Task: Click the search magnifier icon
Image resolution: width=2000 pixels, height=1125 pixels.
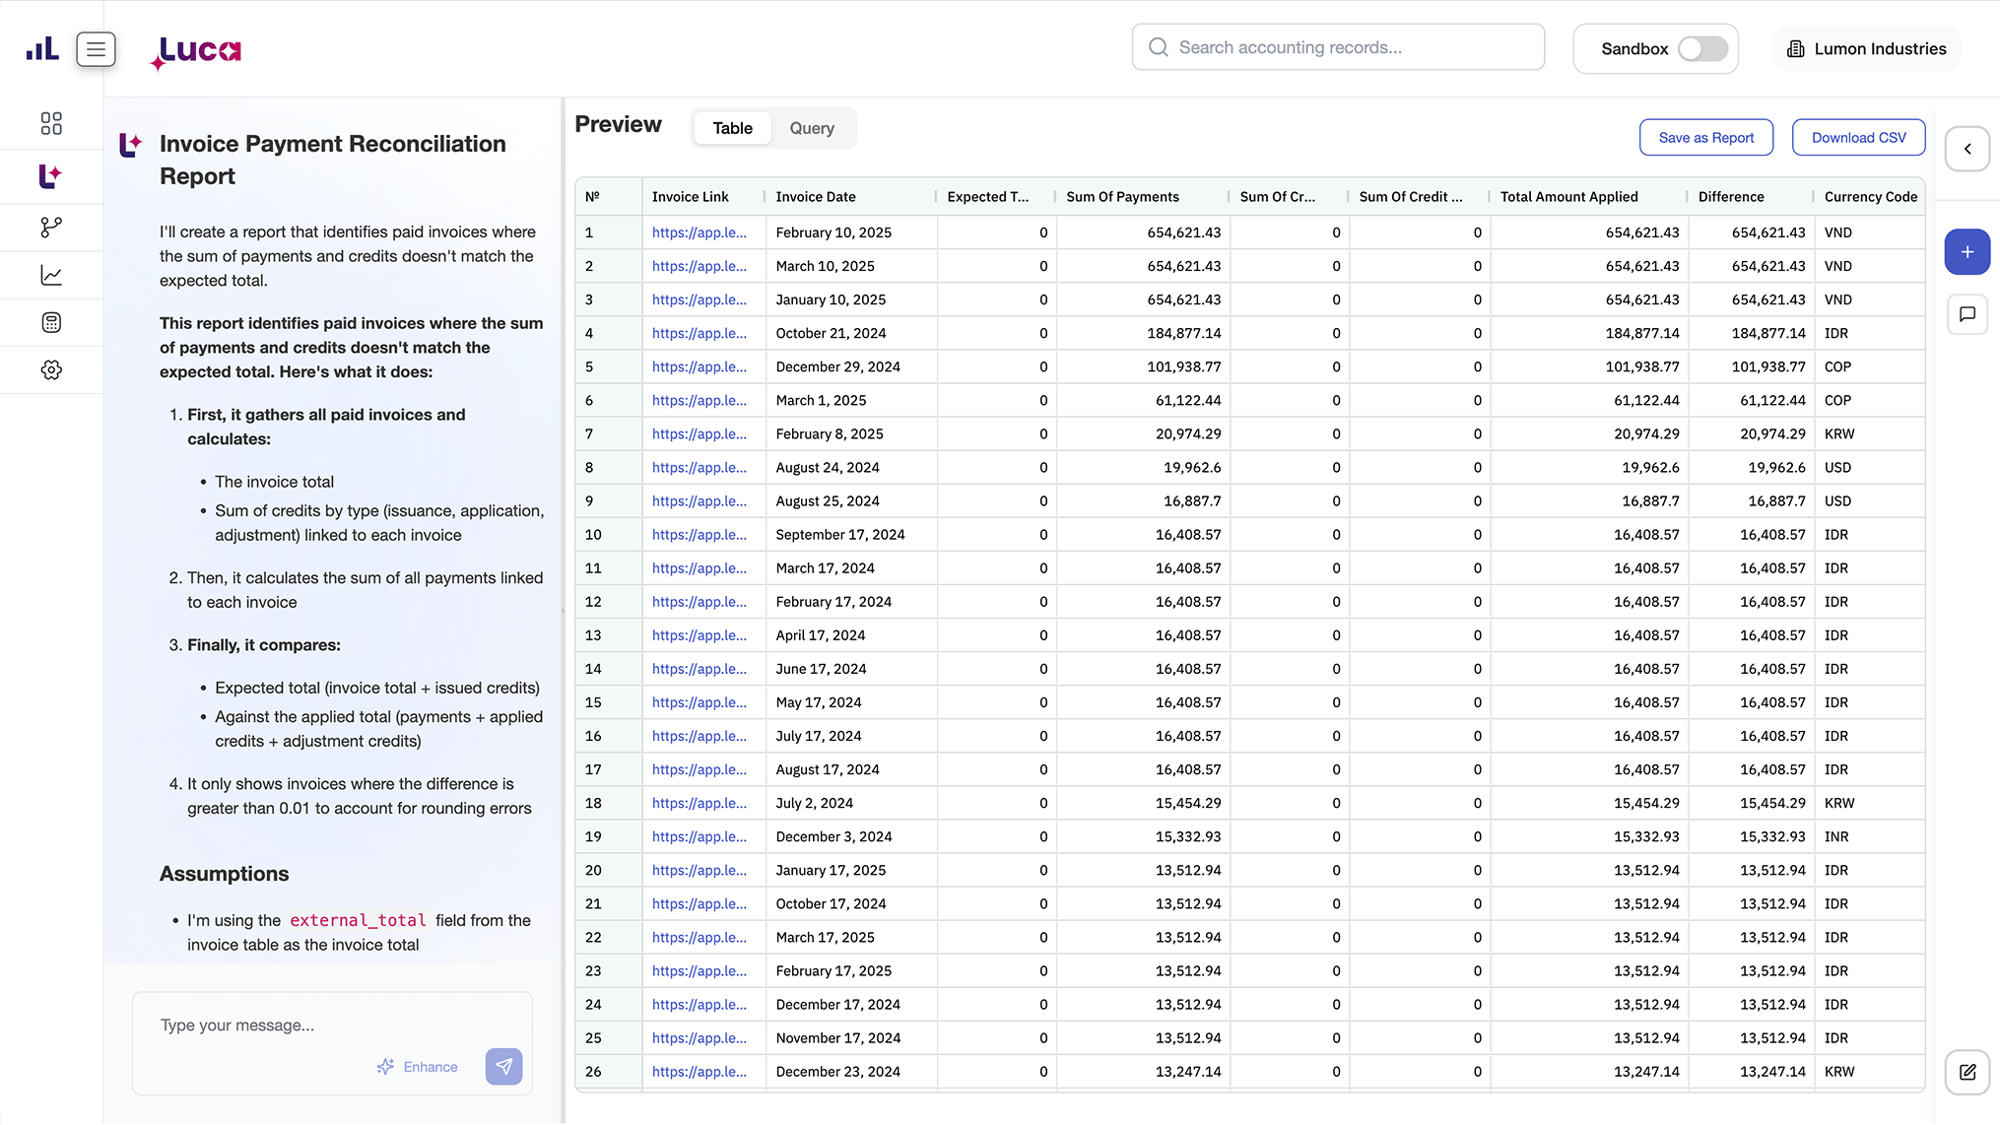Action: coord(1158,47)
